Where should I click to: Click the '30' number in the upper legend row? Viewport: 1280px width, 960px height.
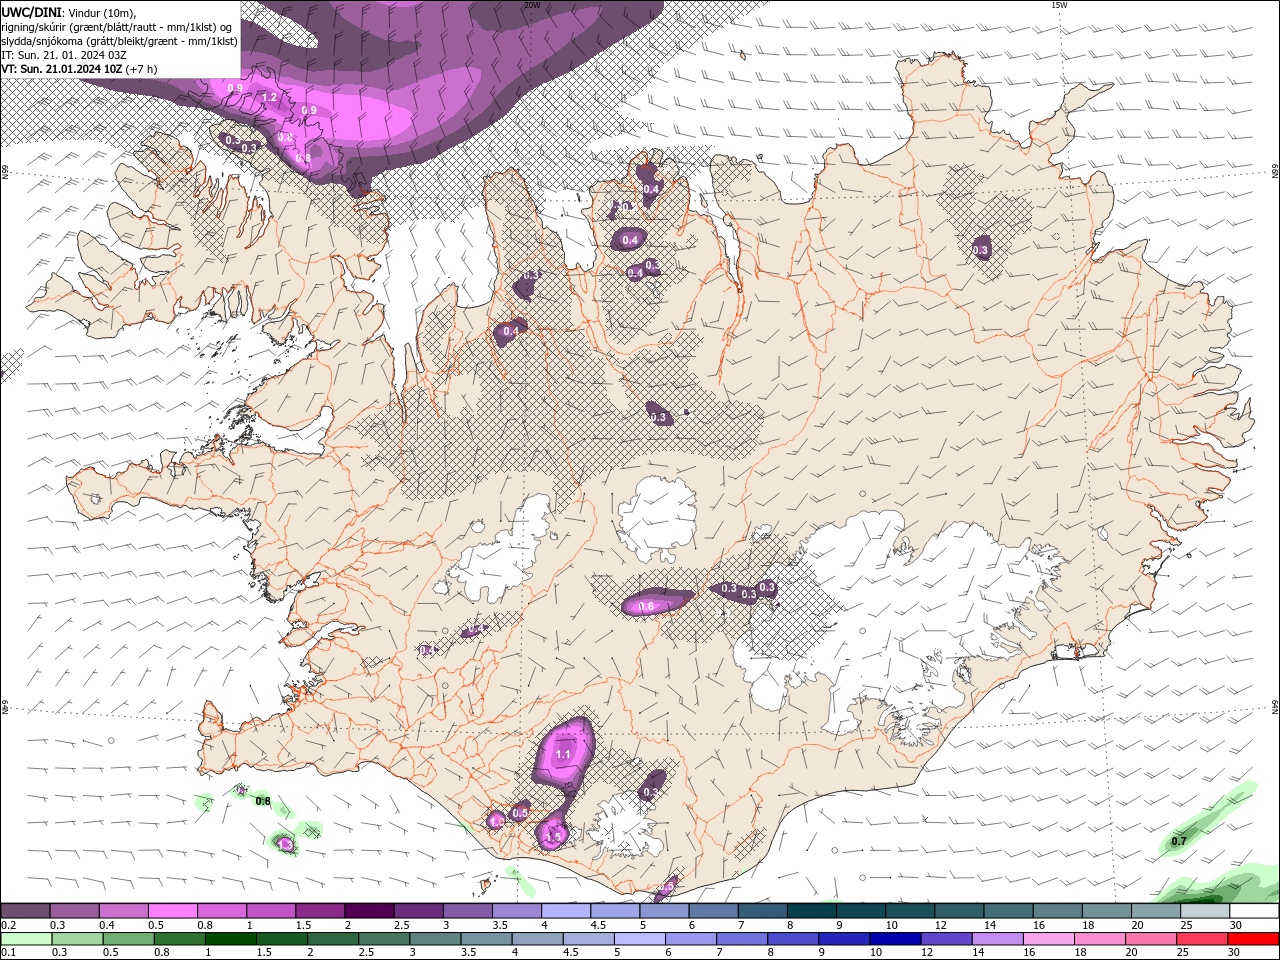point(1237,925)
